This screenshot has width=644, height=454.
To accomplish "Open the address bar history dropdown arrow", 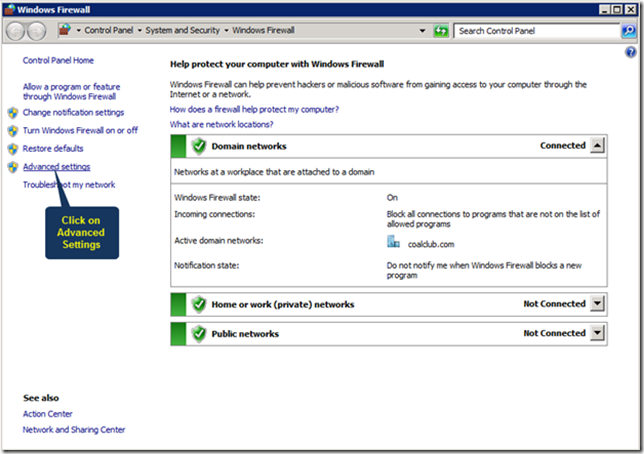I will 422,31.
